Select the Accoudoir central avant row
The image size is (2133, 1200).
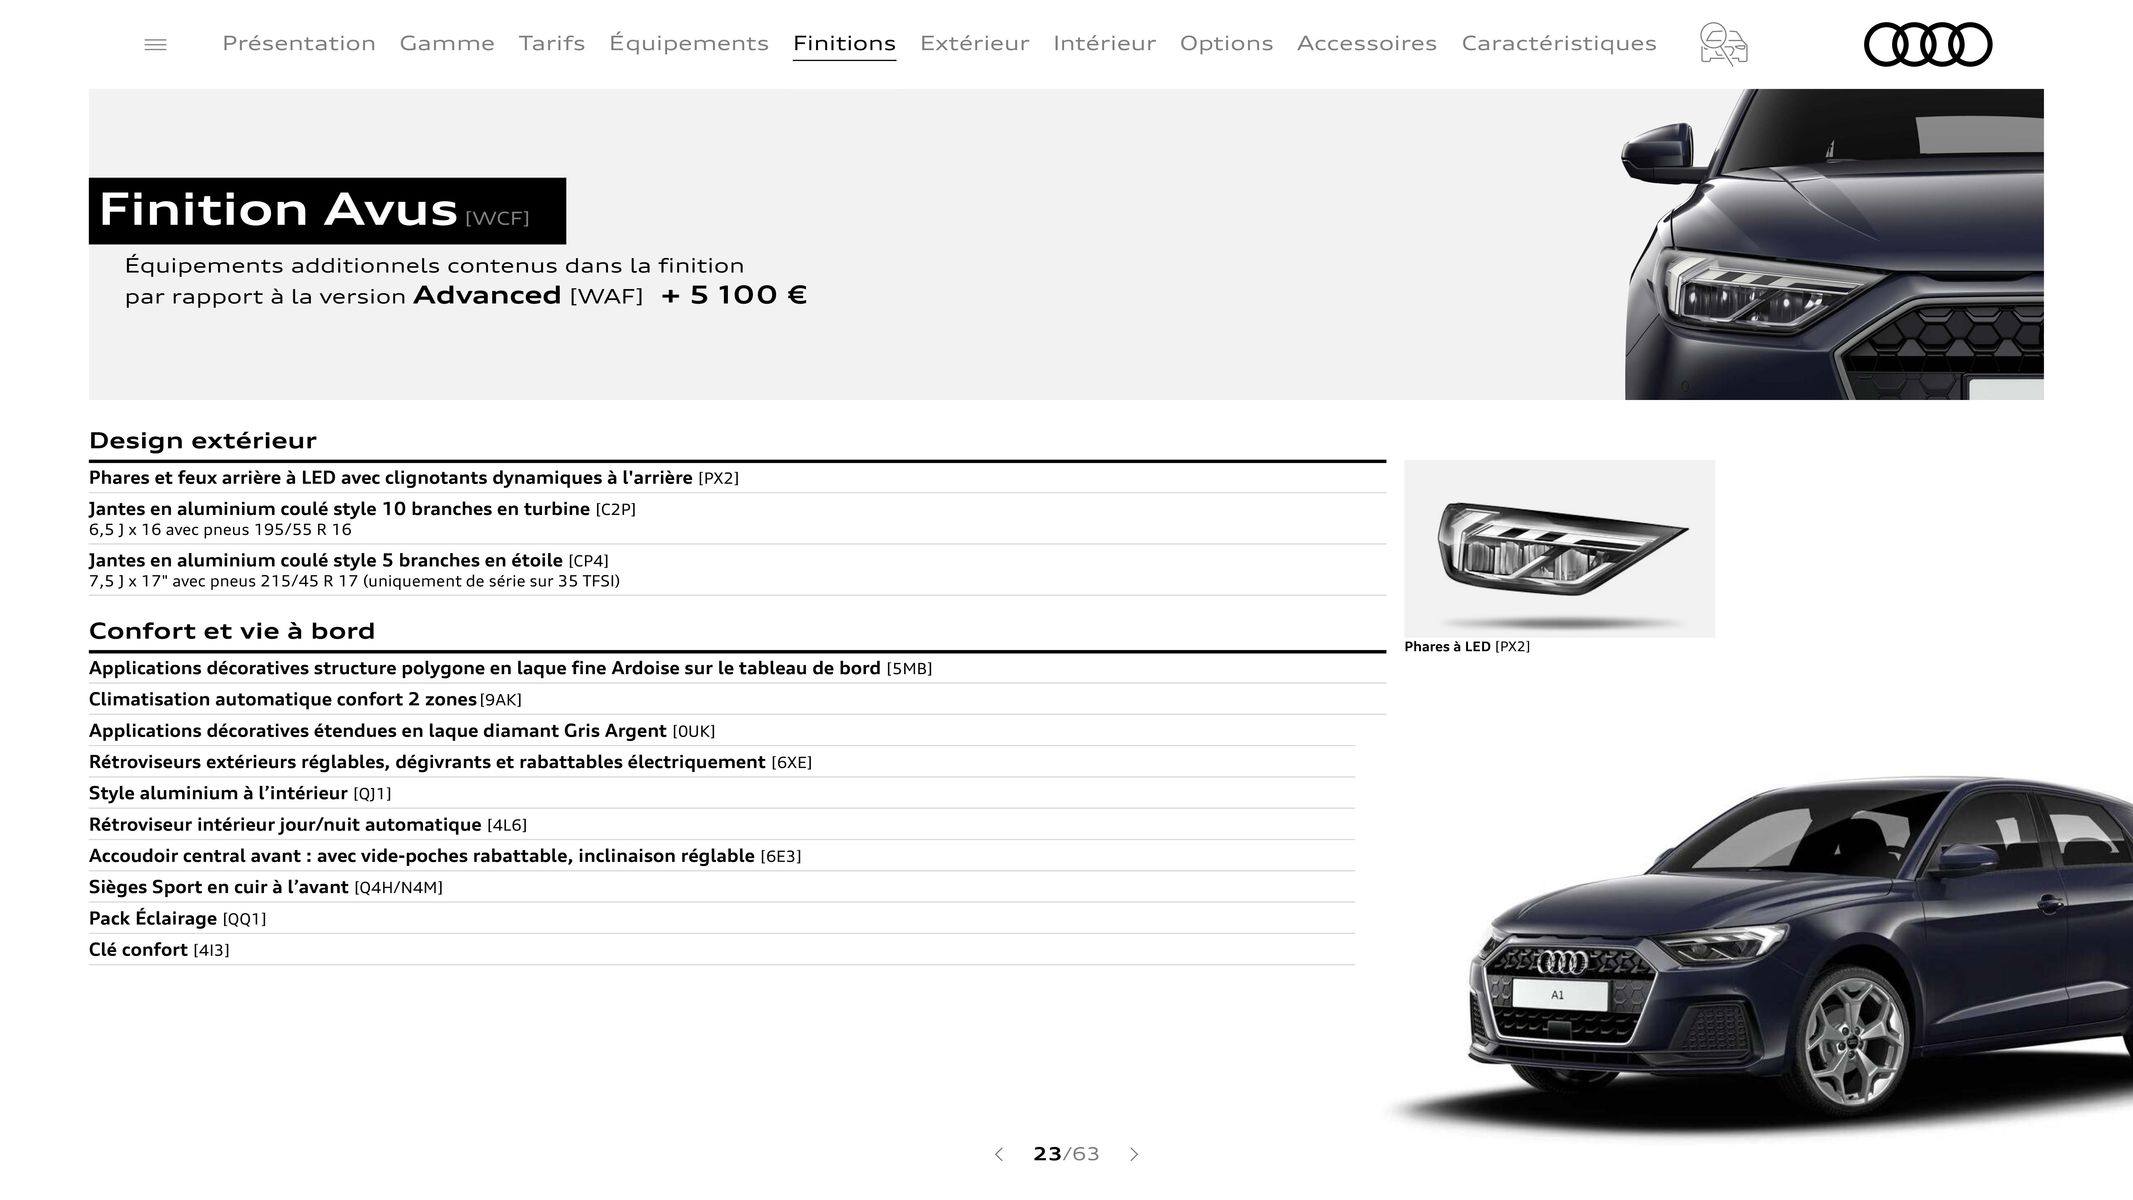click(722, 856)
